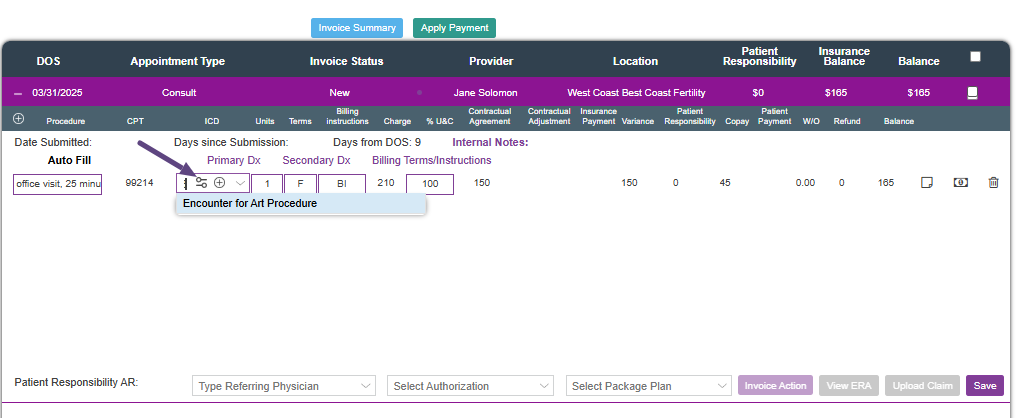Click the Invoice Summary button
The width and height of the screenshot is (1016, 418).
point(357,28)
